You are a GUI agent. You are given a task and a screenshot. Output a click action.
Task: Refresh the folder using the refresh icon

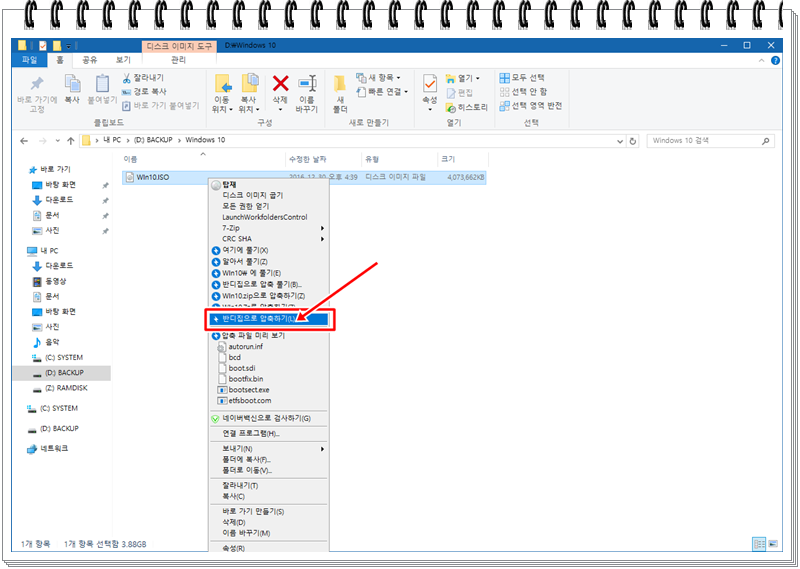coord(633,141)
